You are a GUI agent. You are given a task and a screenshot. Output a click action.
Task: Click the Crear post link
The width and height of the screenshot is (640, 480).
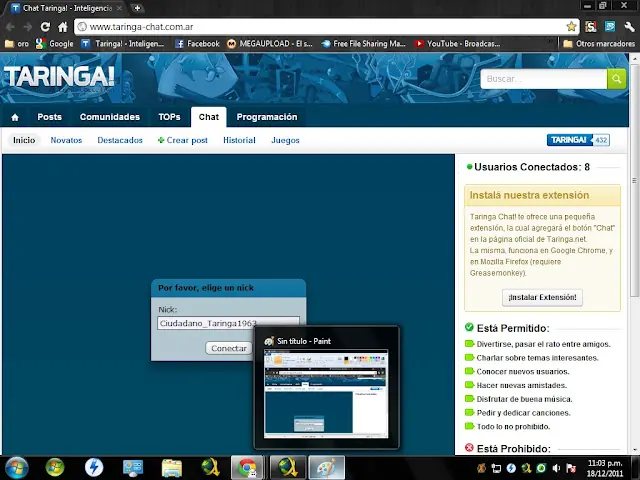tap(182, 140)
